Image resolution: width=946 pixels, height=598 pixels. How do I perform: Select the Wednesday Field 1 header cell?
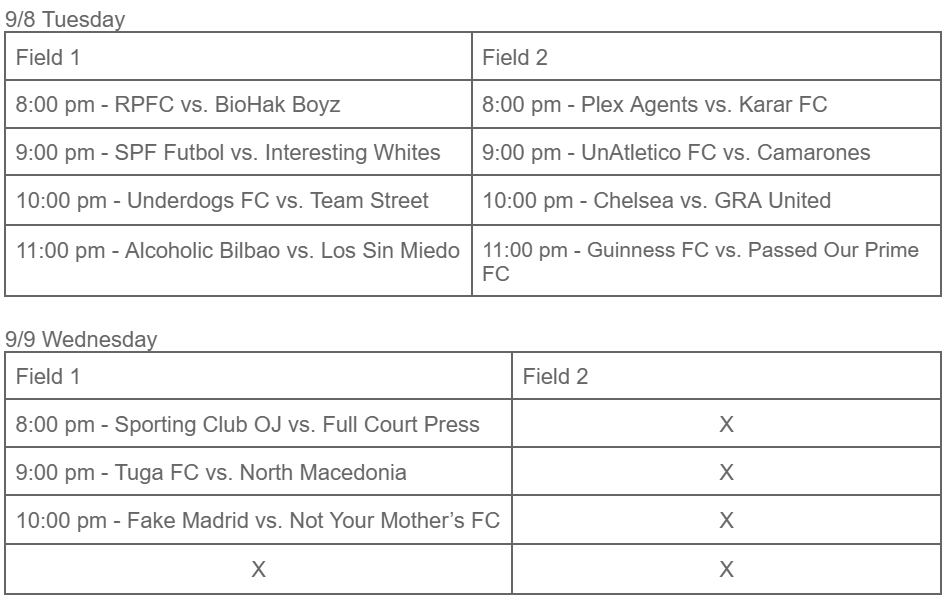tap(258, 376)
